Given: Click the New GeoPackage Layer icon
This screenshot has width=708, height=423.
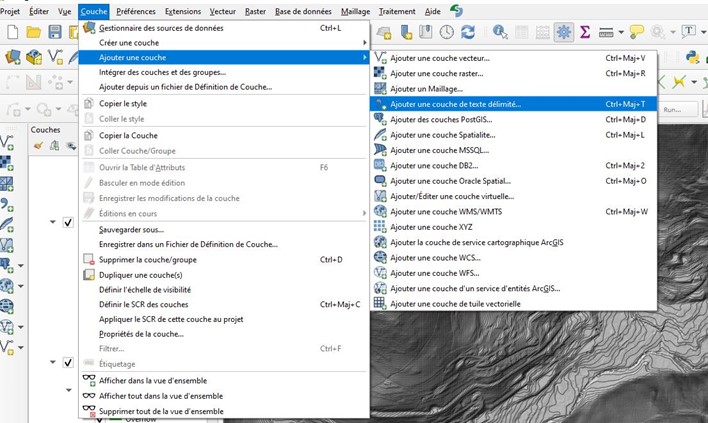Looking at the screenshot, I should pyautogui.click(x=34, y=57).
